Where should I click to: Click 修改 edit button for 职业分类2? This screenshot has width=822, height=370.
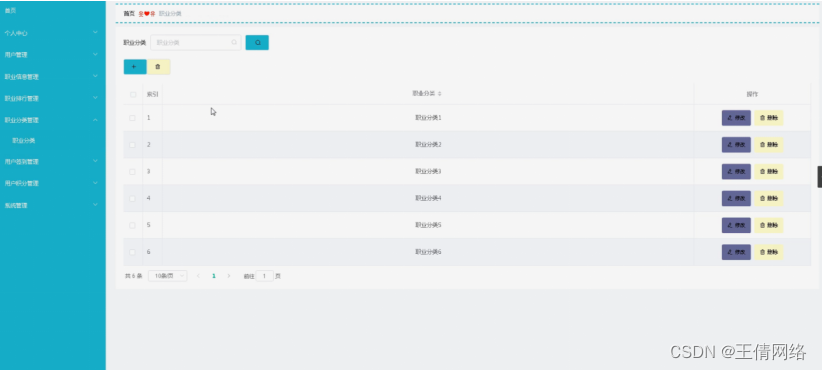[x=736, y=145]
